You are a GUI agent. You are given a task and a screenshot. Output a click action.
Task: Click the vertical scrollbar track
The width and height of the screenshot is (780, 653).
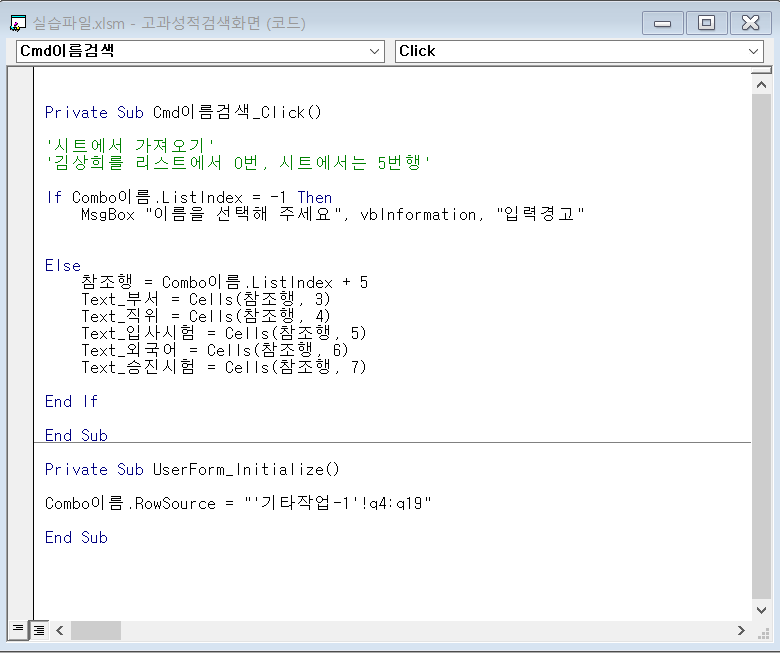click(761, 347)
